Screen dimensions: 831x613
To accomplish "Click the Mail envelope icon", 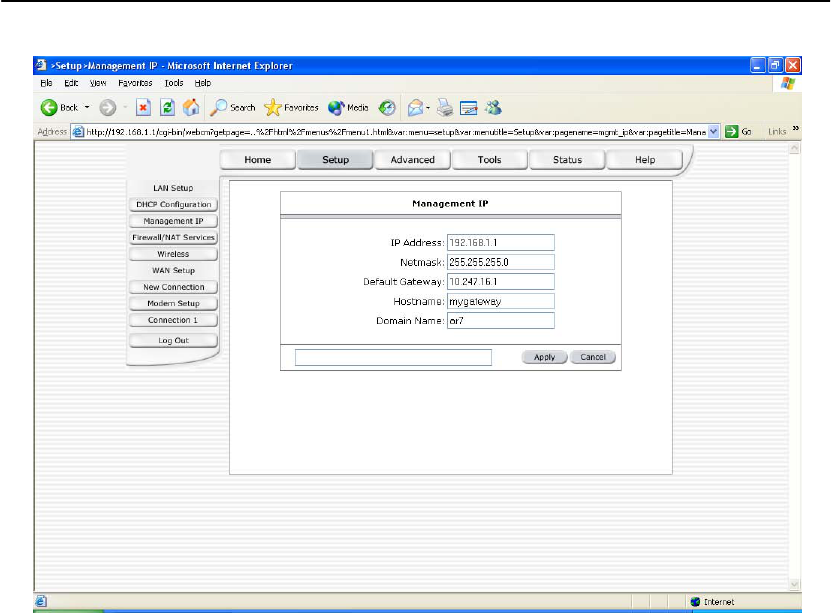I will [415, 108].
